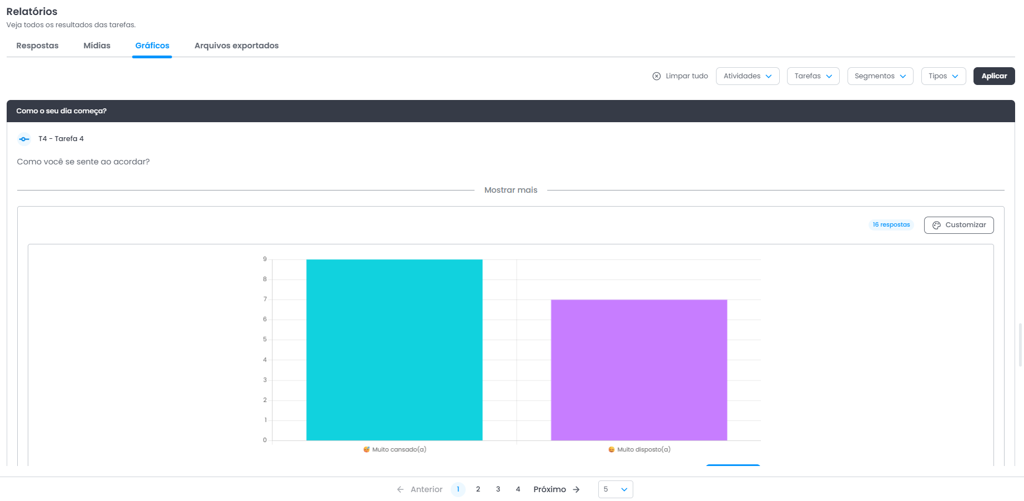The width and height of the screenshot is (1024, 501).
Task: Open Customizar chart options
Action: click(x=959, y=225)
